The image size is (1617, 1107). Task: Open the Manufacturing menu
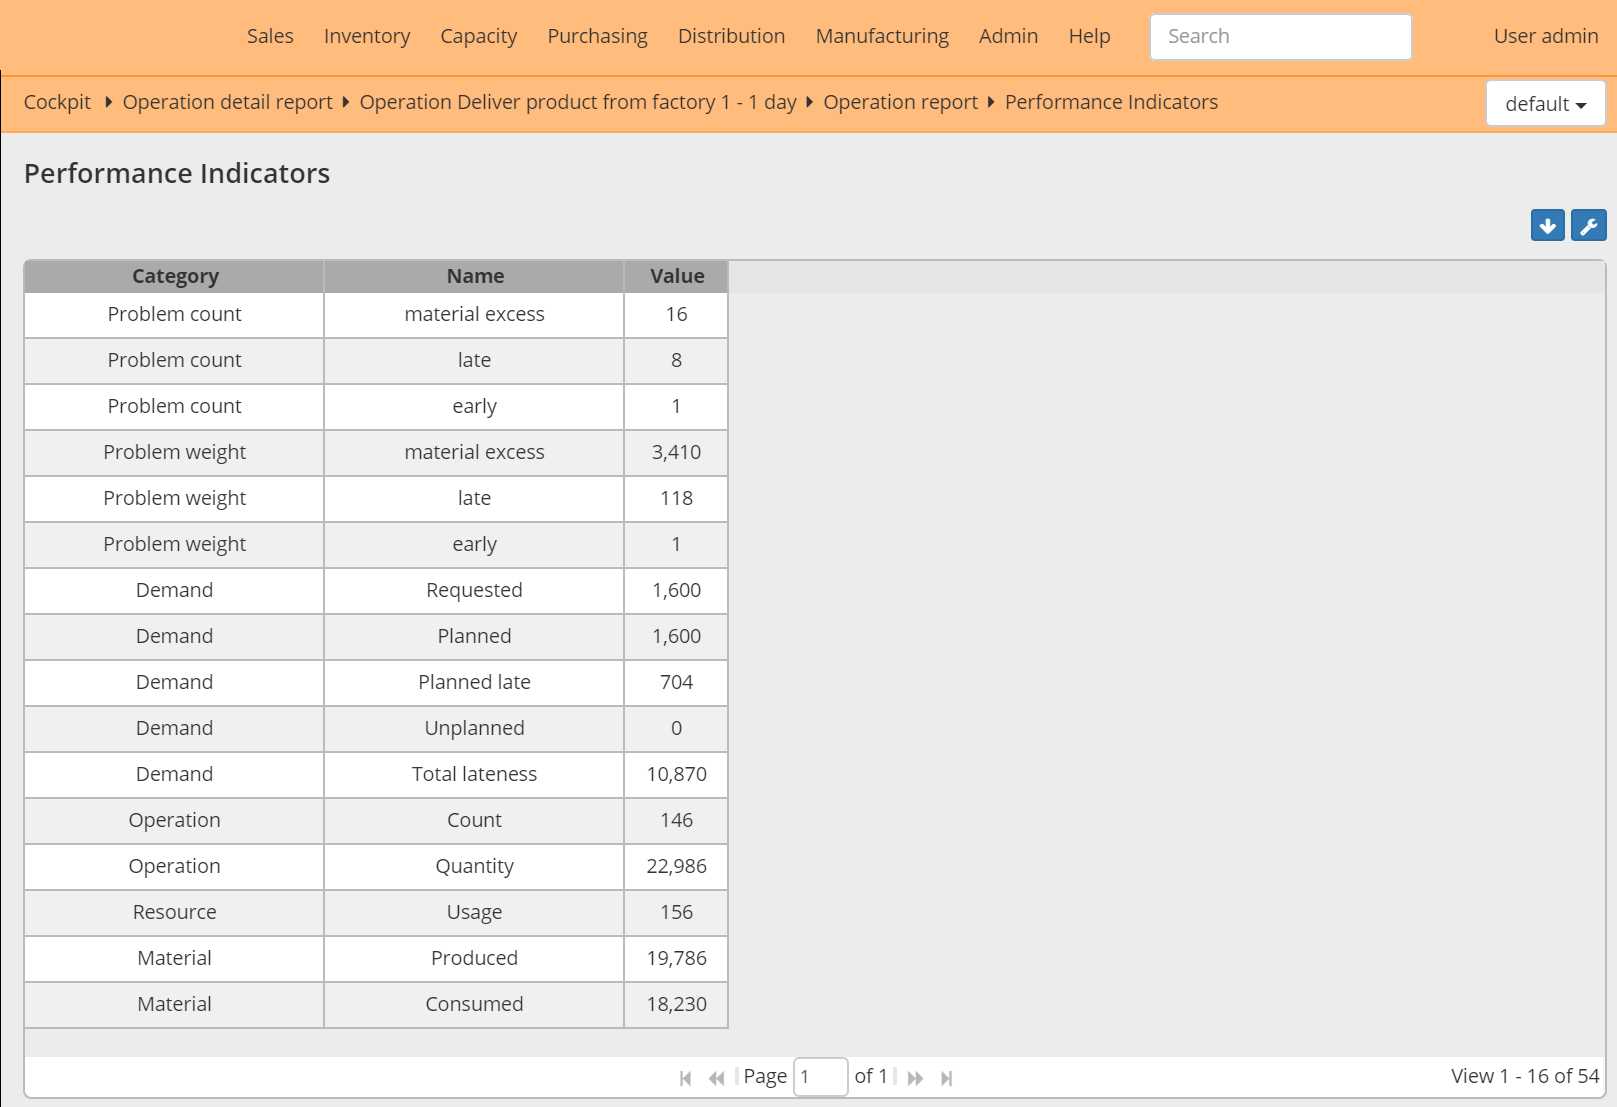[881, 36]
